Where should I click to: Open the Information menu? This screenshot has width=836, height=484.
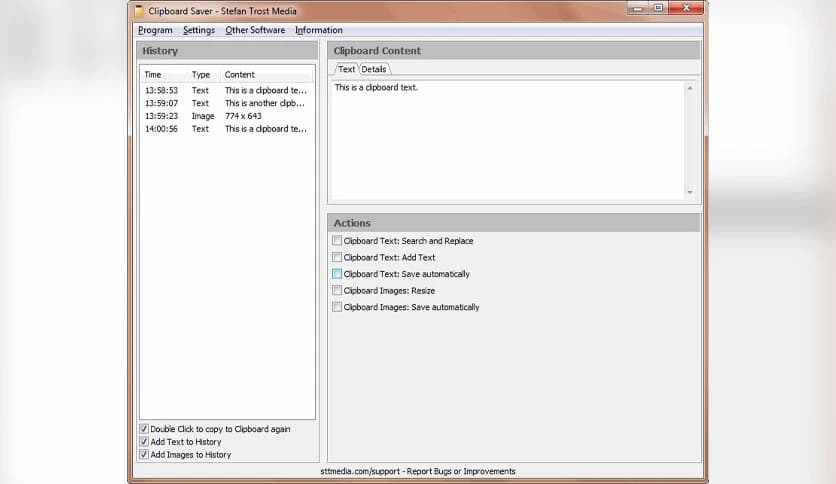click(x=319, y=30)
